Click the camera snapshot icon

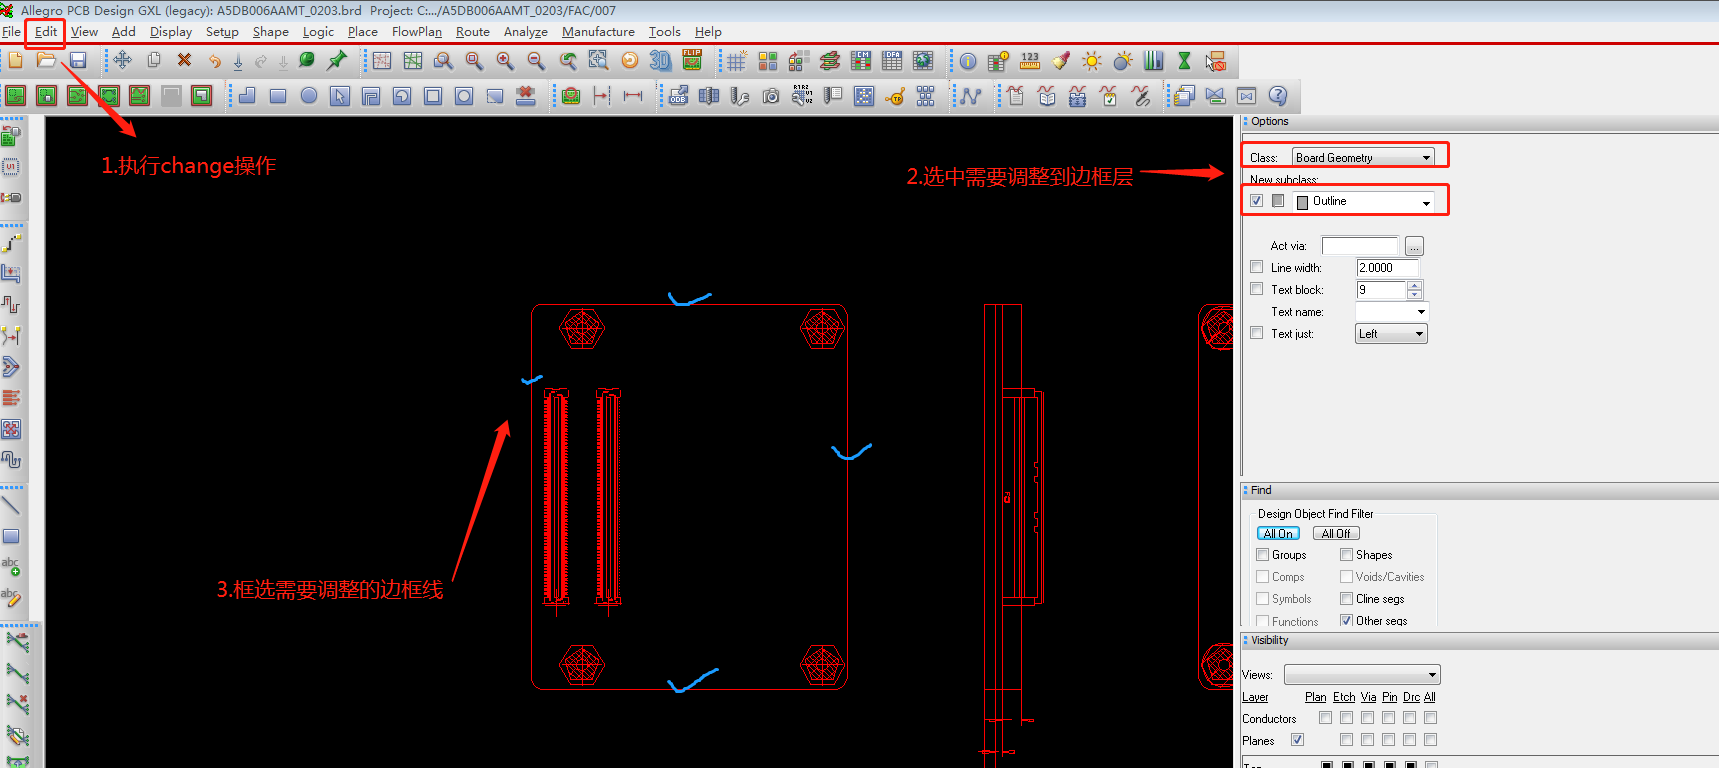pos(771,96)
